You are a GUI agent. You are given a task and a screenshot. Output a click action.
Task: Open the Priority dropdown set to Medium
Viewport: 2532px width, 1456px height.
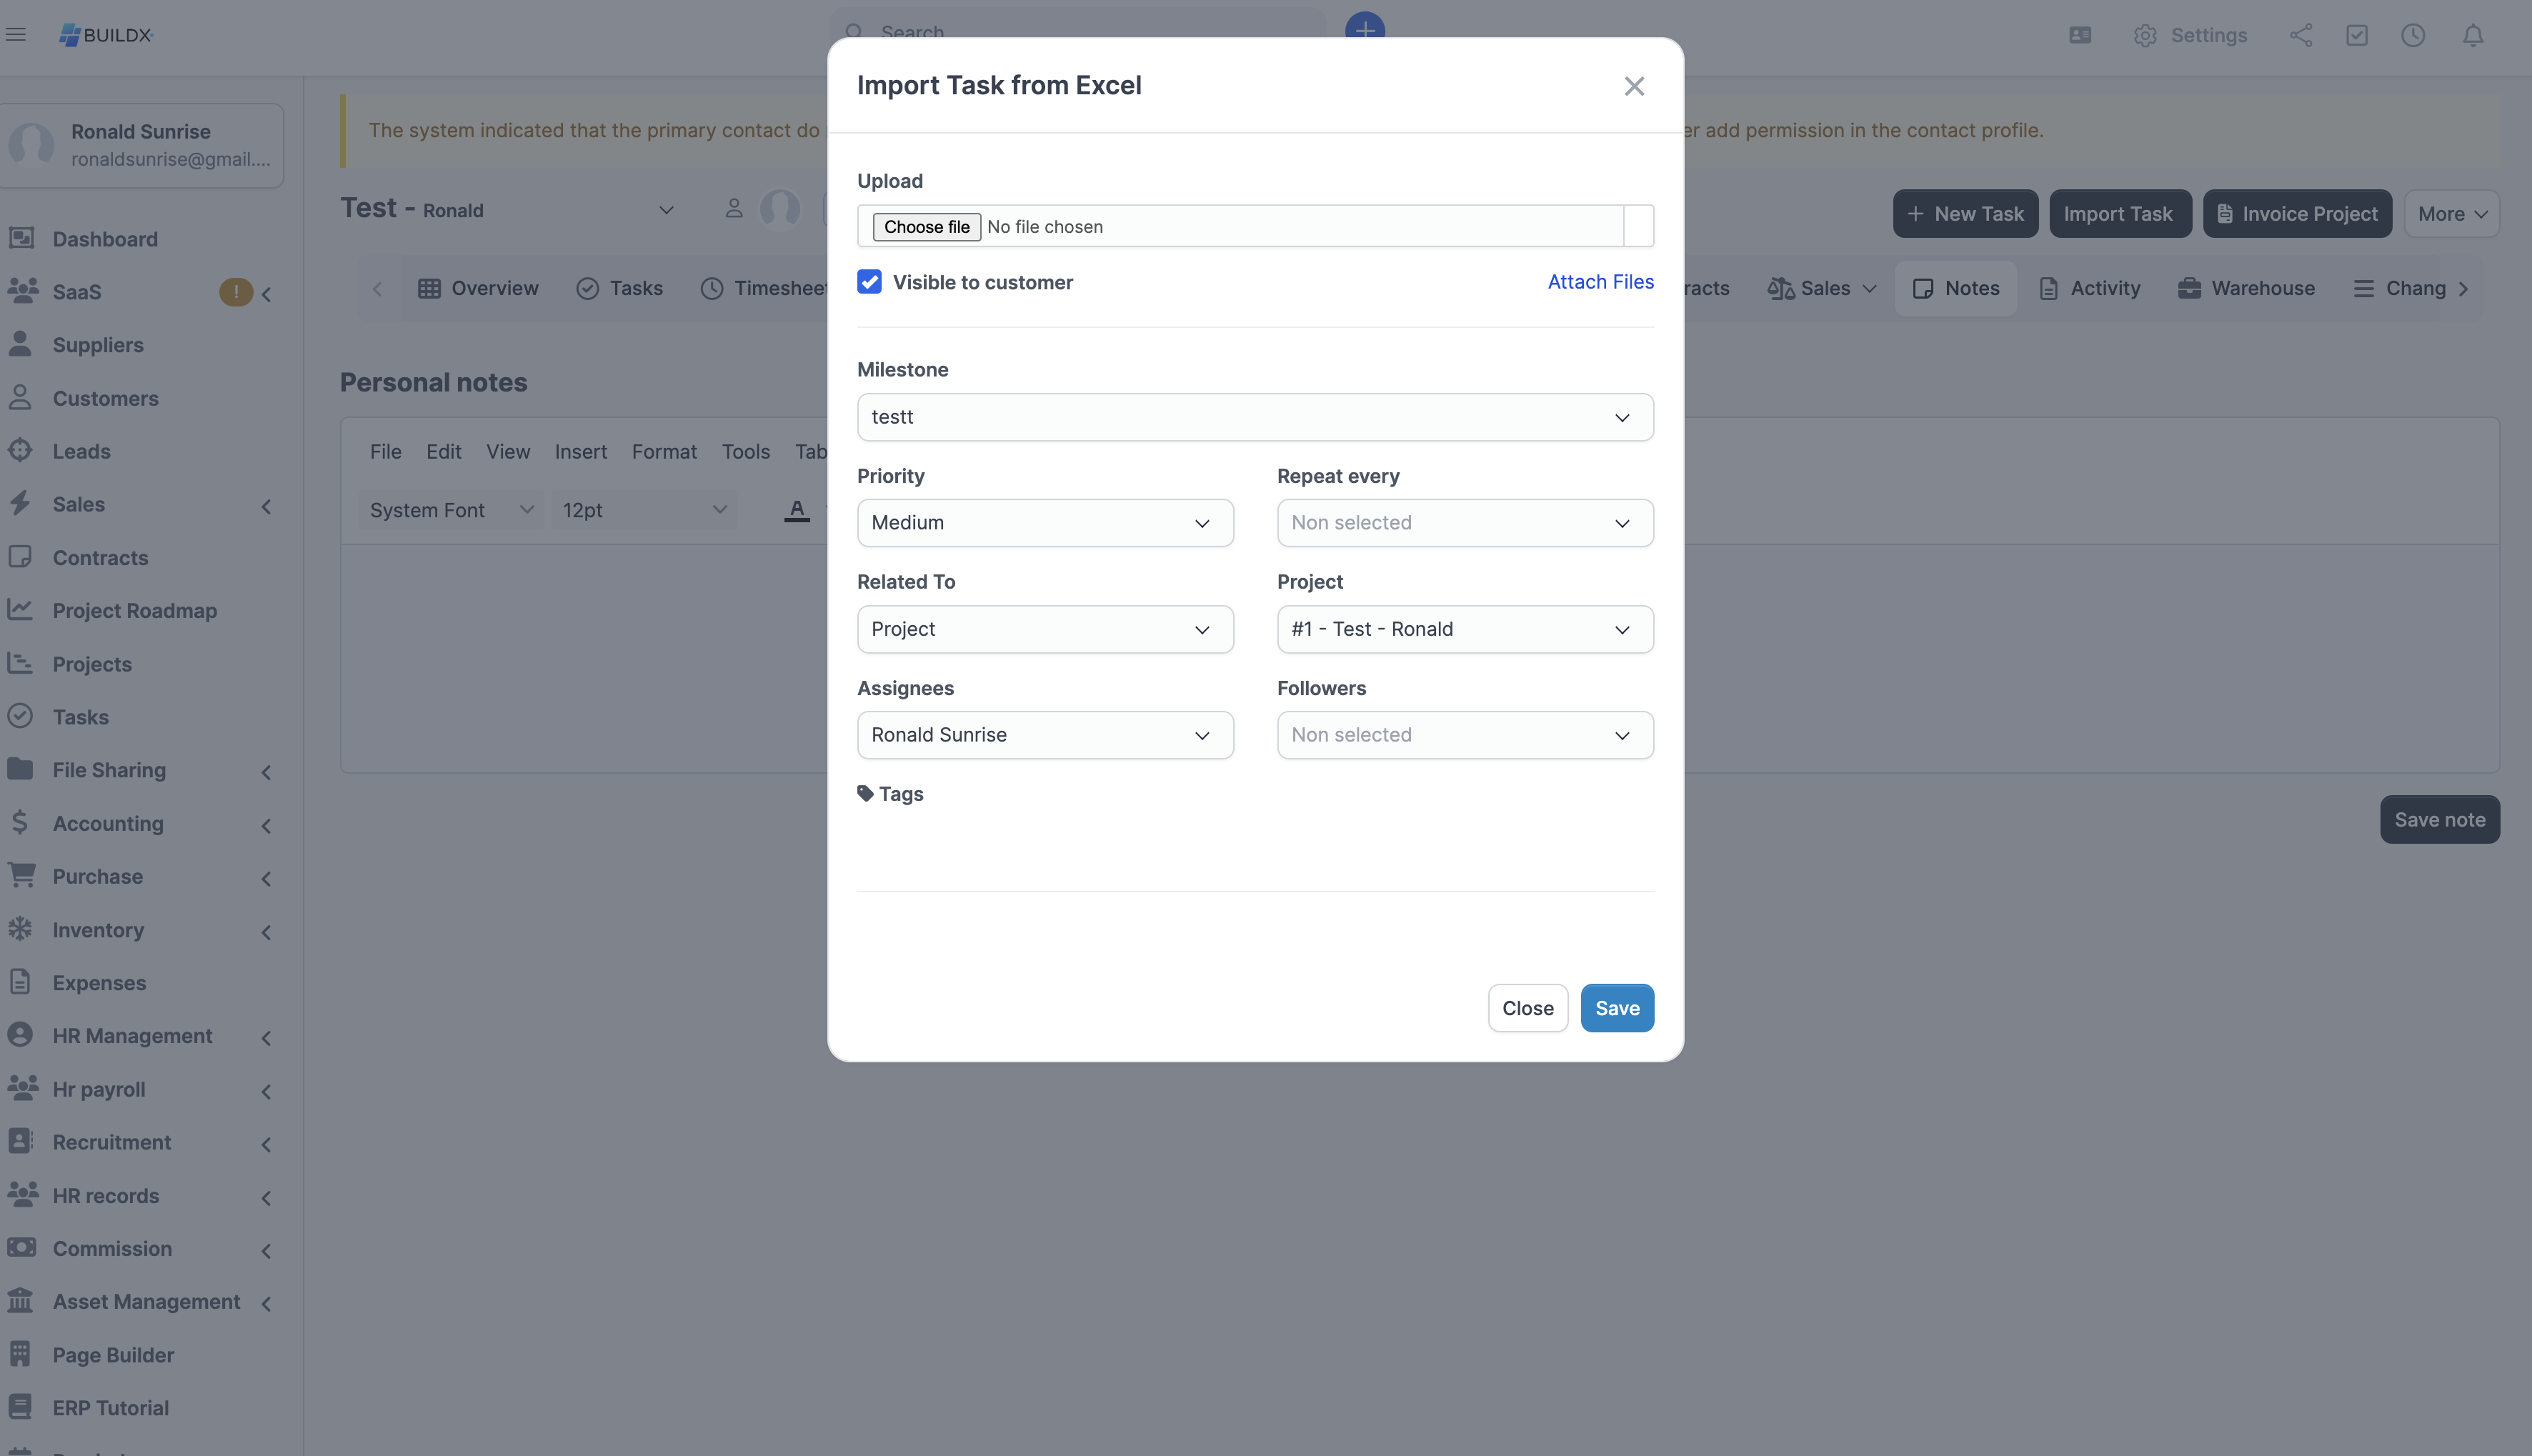click(1045, 523)
